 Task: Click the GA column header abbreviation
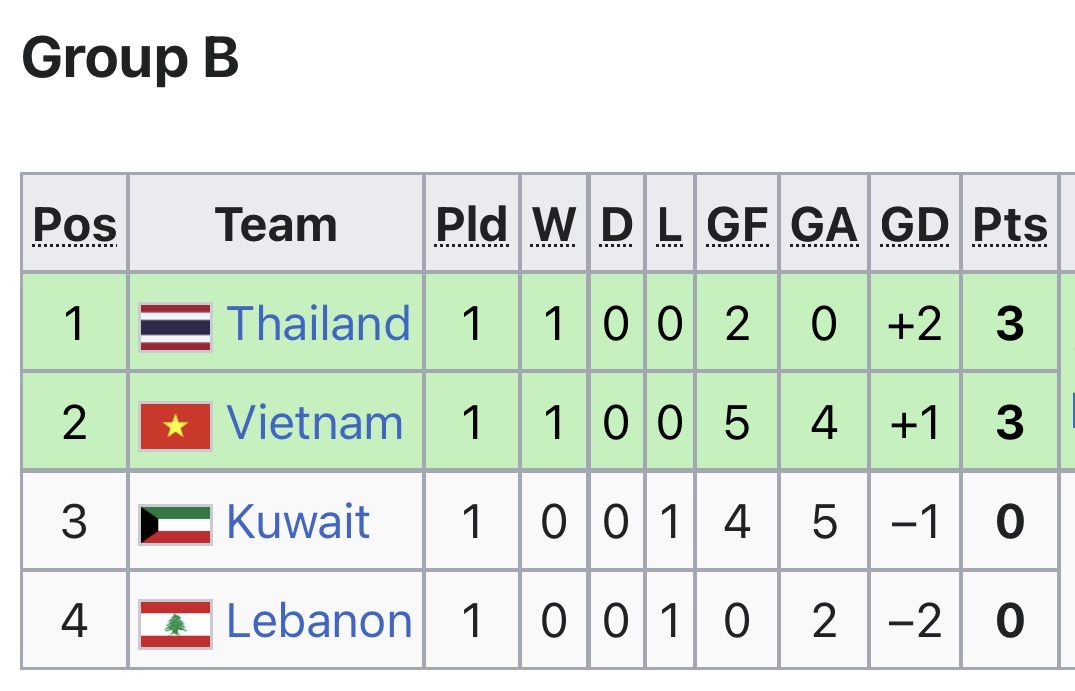coord(824,226)
